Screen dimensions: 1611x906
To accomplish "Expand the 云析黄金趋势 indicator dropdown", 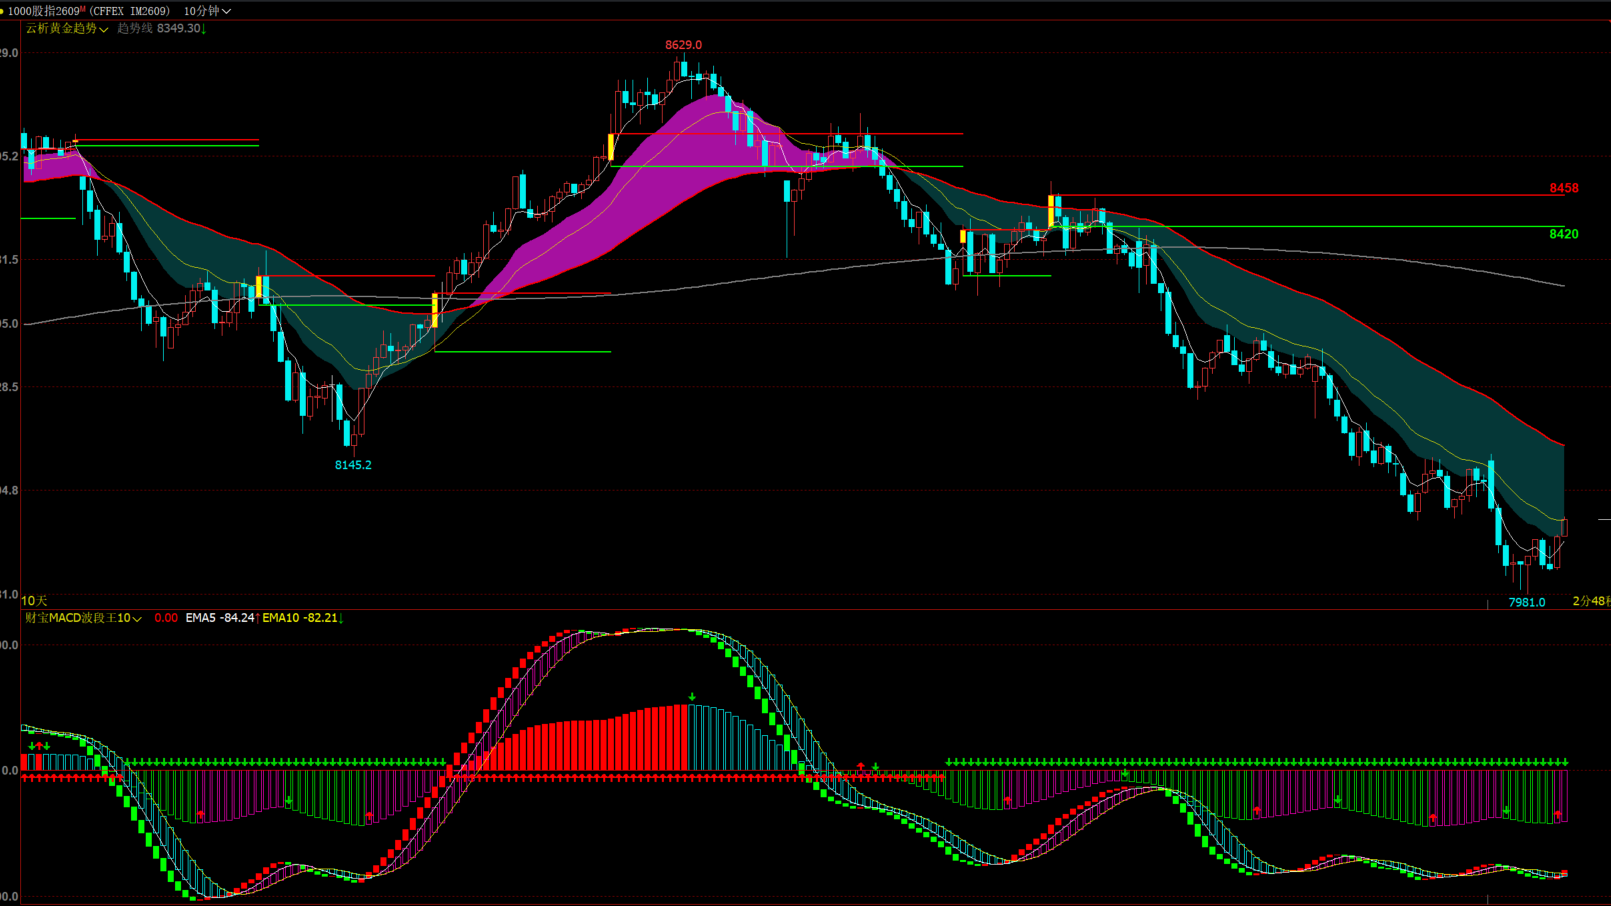I will point(67,29).
